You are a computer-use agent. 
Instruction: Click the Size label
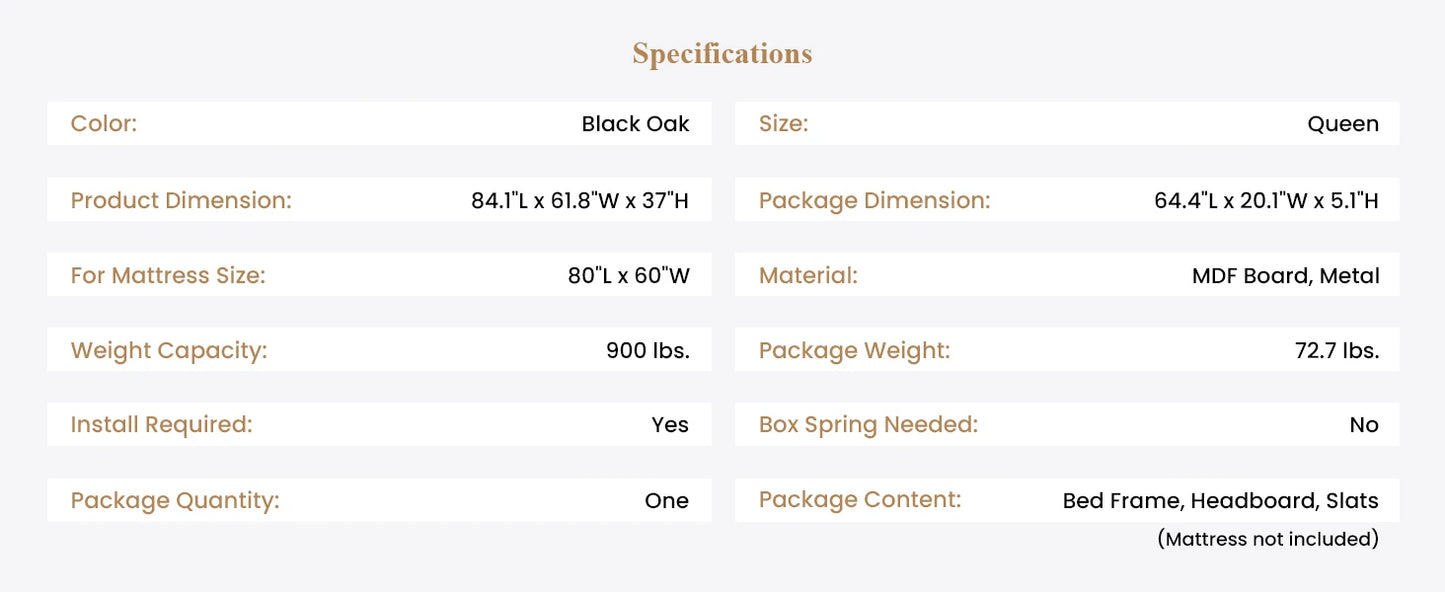click(783, 124)
